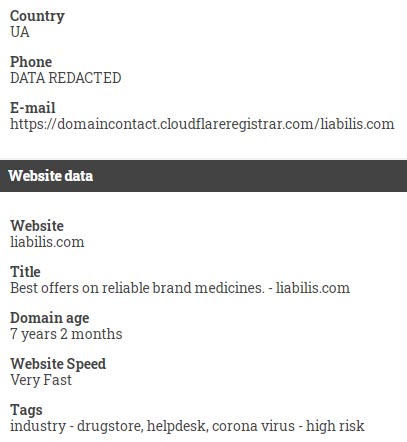The image size is (407, 442).
Task: Click the Title field label
Action: pos(25,272)
